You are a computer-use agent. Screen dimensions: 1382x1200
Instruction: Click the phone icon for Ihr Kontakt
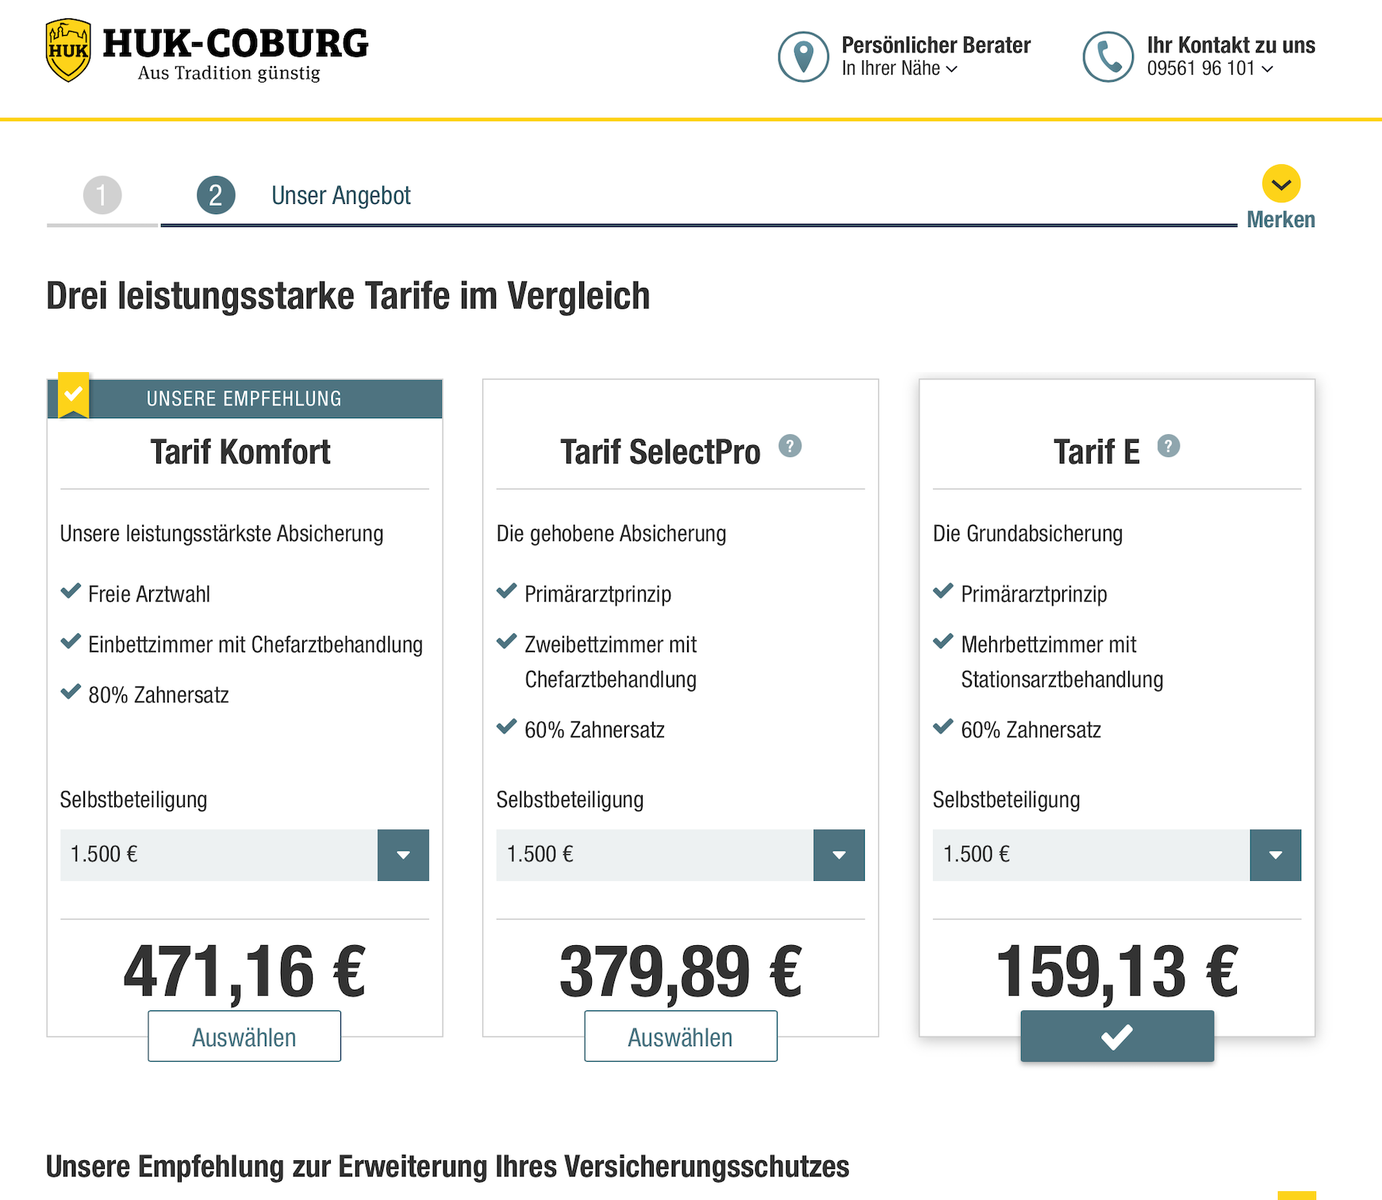click(x=1108, y=56)
